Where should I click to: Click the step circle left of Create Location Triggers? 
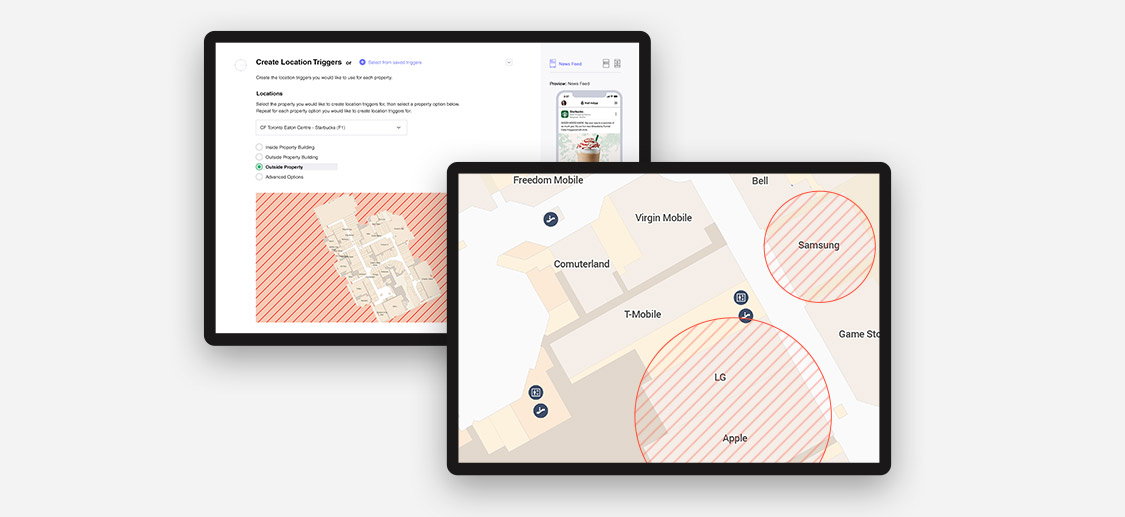coord(241,65)
